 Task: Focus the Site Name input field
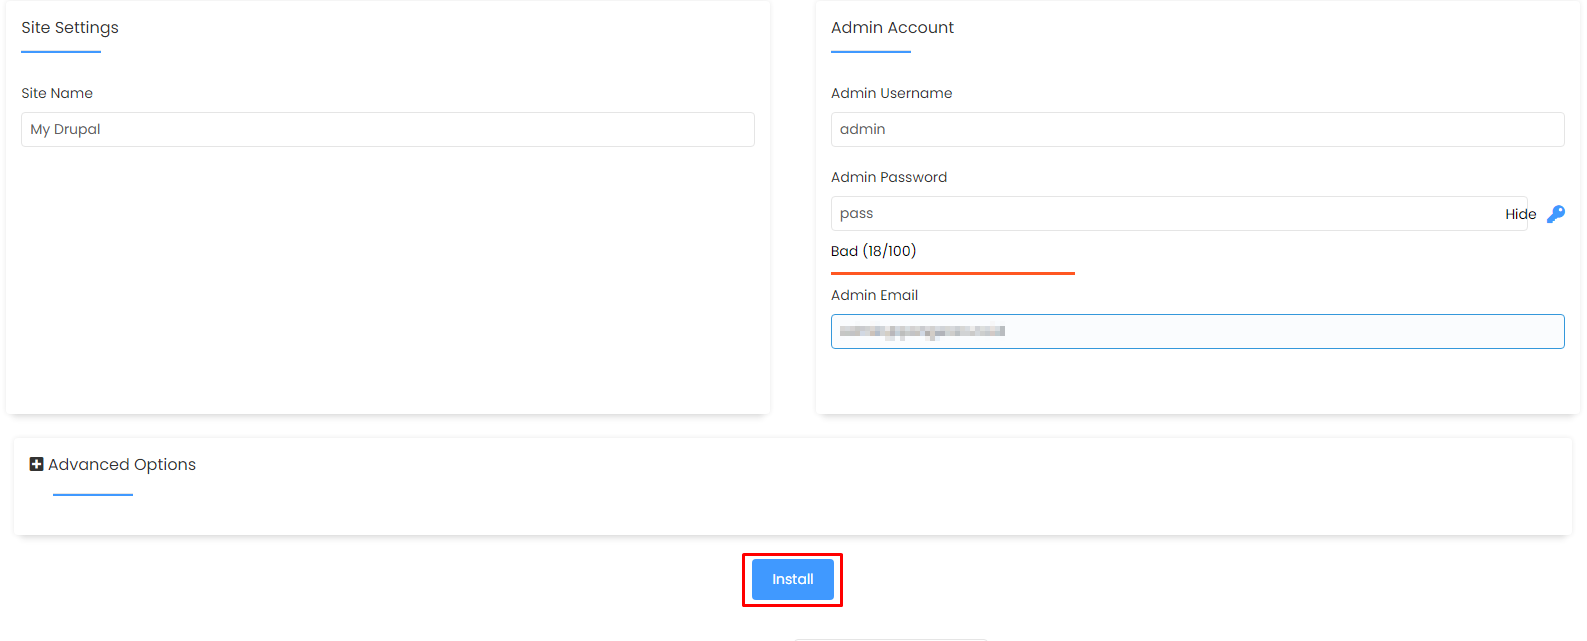pyautogui.click(x=387, y=129)
